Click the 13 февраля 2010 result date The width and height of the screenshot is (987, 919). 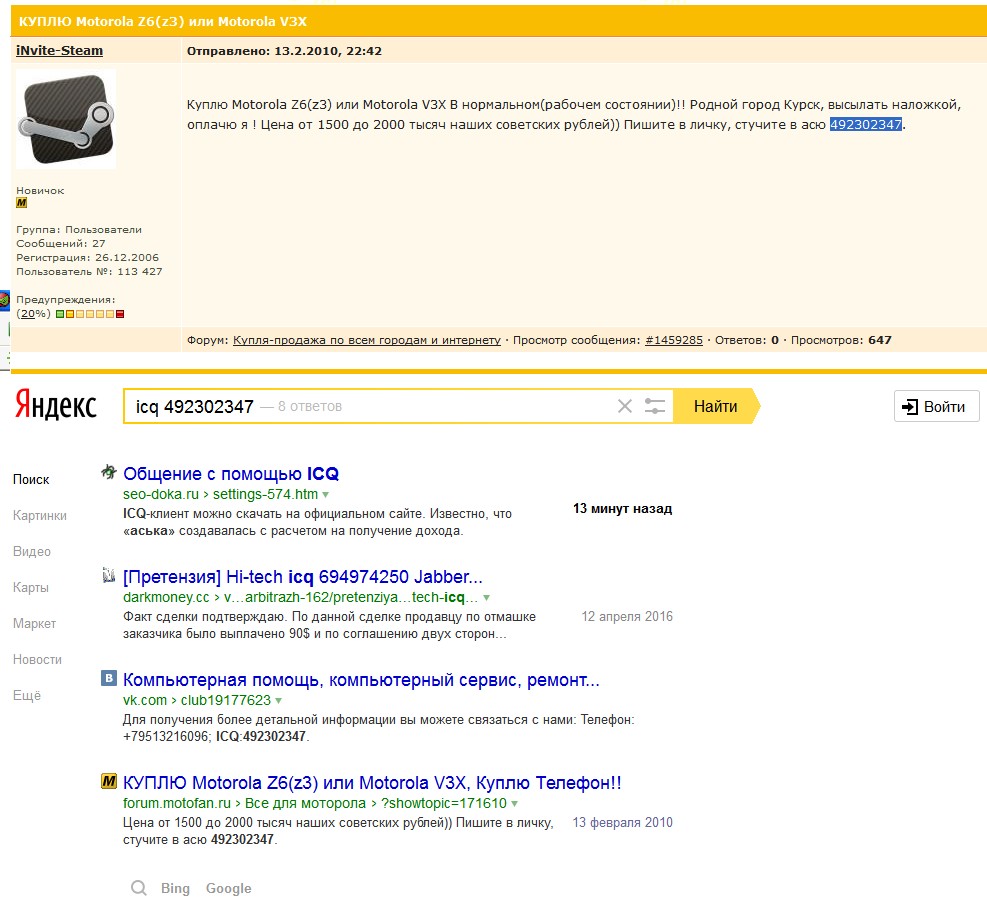623,822
